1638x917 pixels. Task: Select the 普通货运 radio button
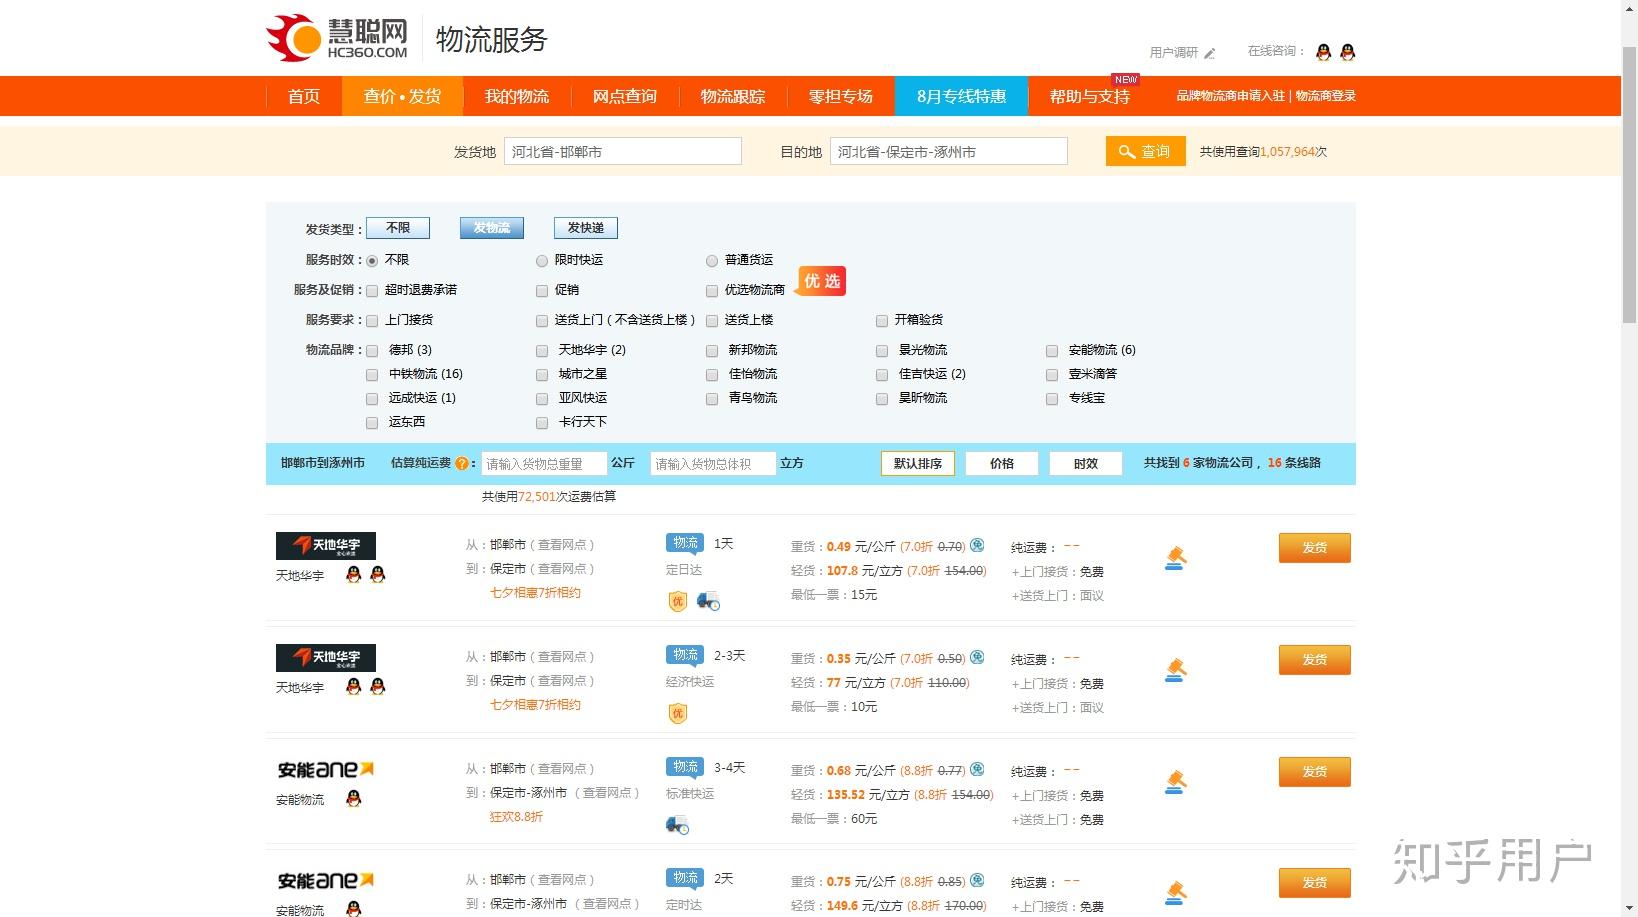pos(712,260)
